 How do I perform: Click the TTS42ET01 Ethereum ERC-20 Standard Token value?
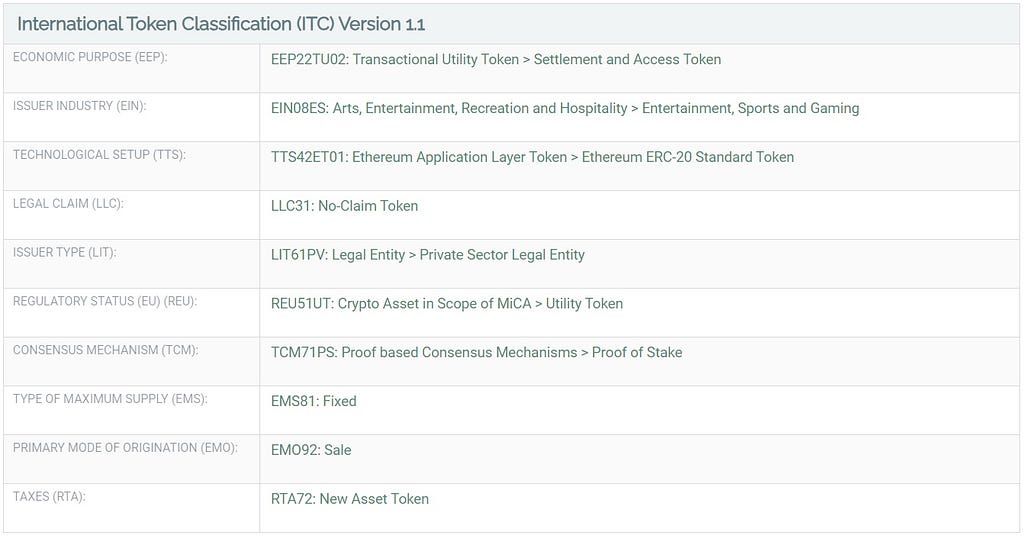(x=532, y=157)
